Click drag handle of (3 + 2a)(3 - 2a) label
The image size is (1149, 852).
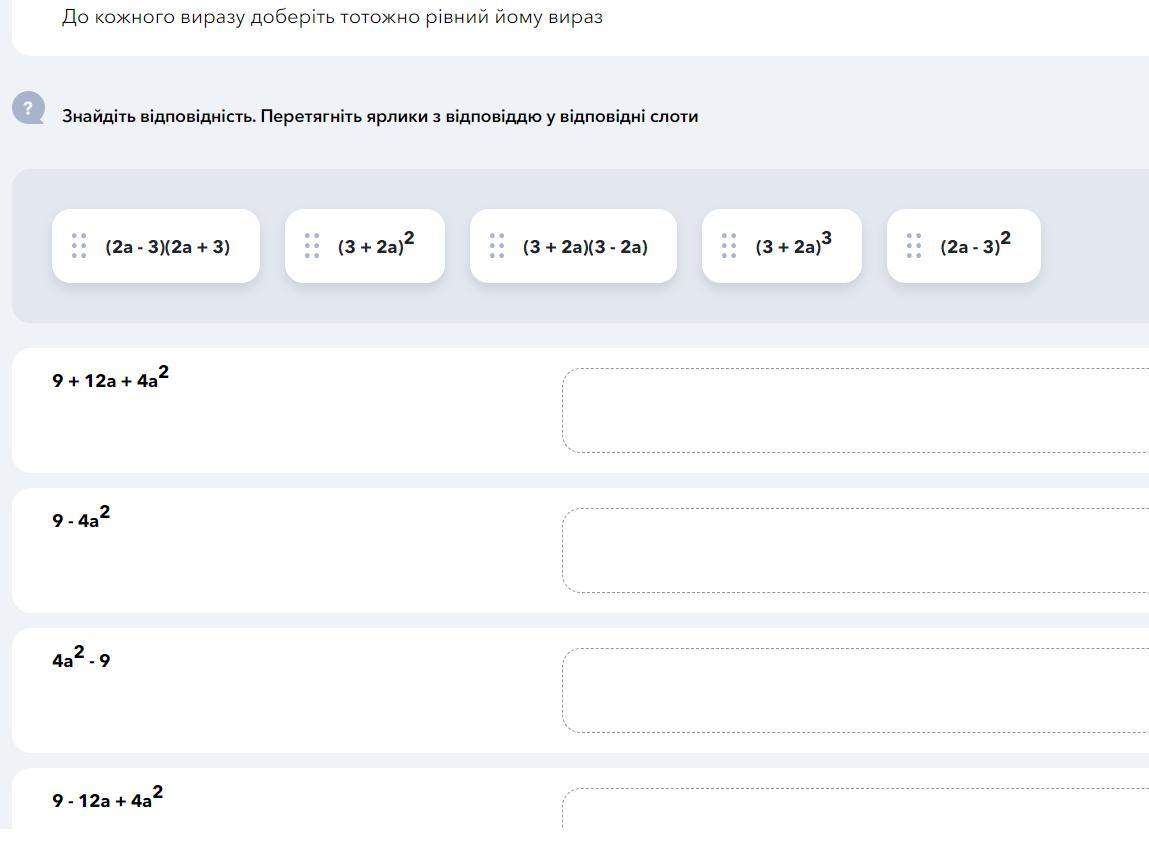tap(497, 246)
